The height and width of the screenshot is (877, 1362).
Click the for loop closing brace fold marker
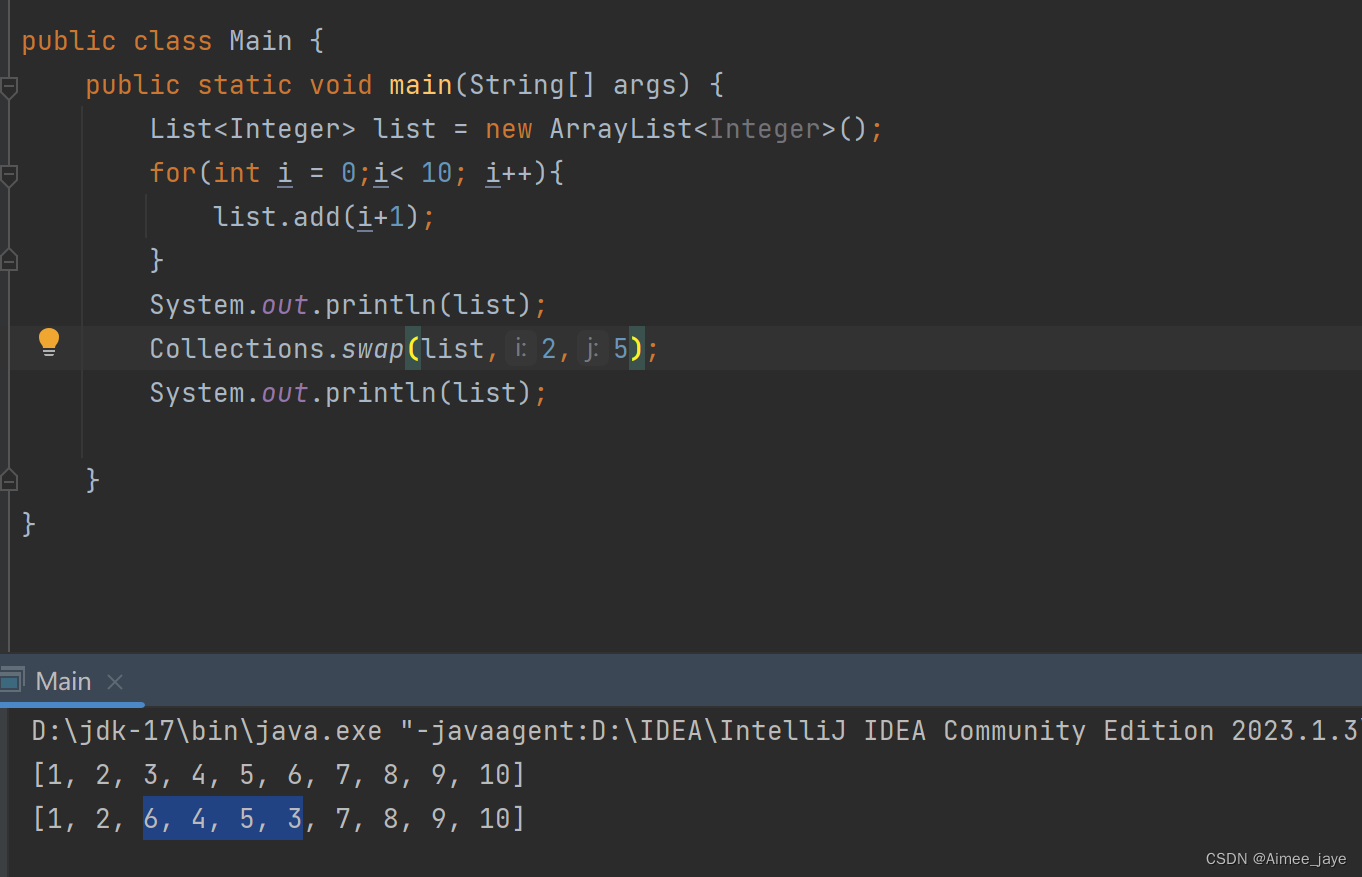click(9, 261)
